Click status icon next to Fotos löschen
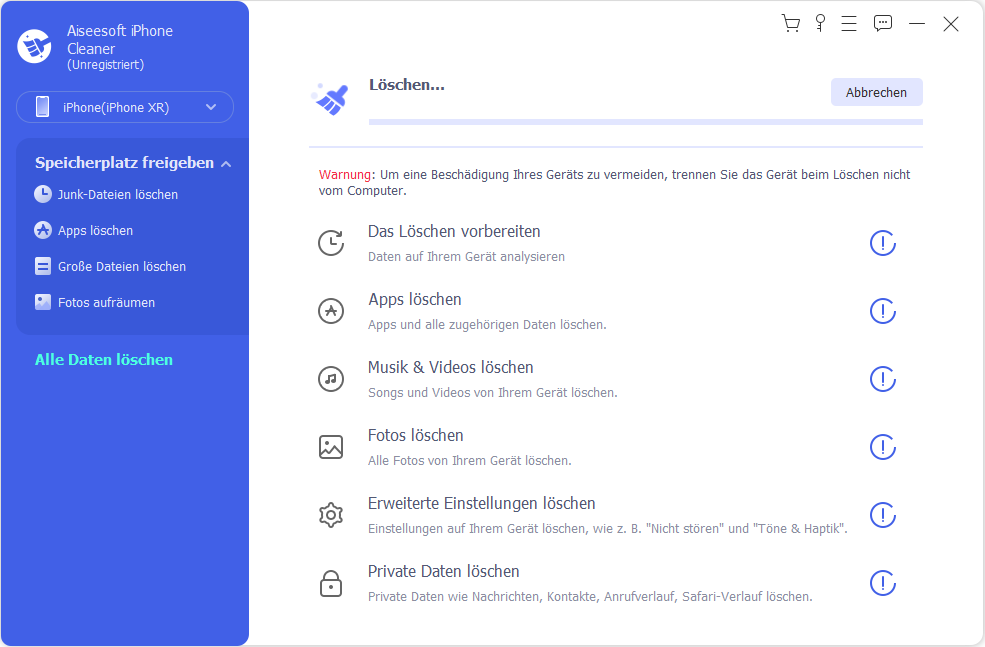Screen dimensions: 985x647 click(882, 447)
